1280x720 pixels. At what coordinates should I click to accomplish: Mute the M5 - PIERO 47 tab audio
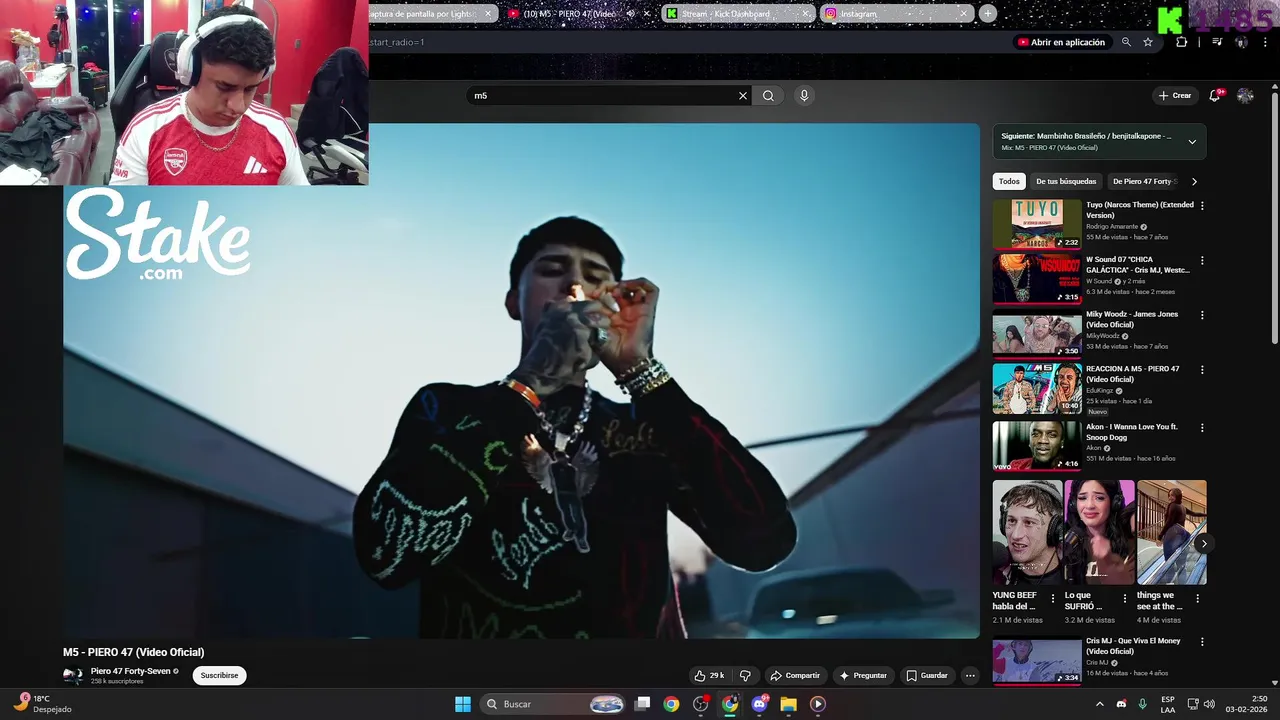point(630,14)
